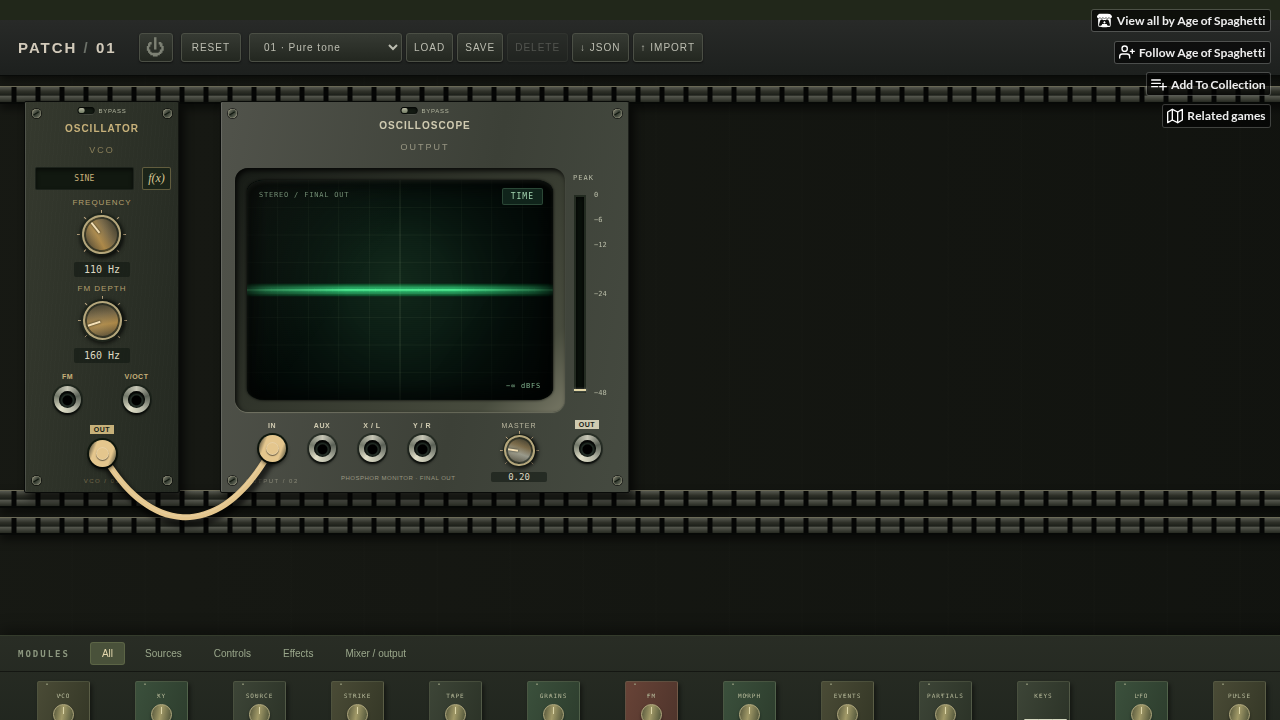
Task: Click the SAVE button
Action: pos(480,47)
